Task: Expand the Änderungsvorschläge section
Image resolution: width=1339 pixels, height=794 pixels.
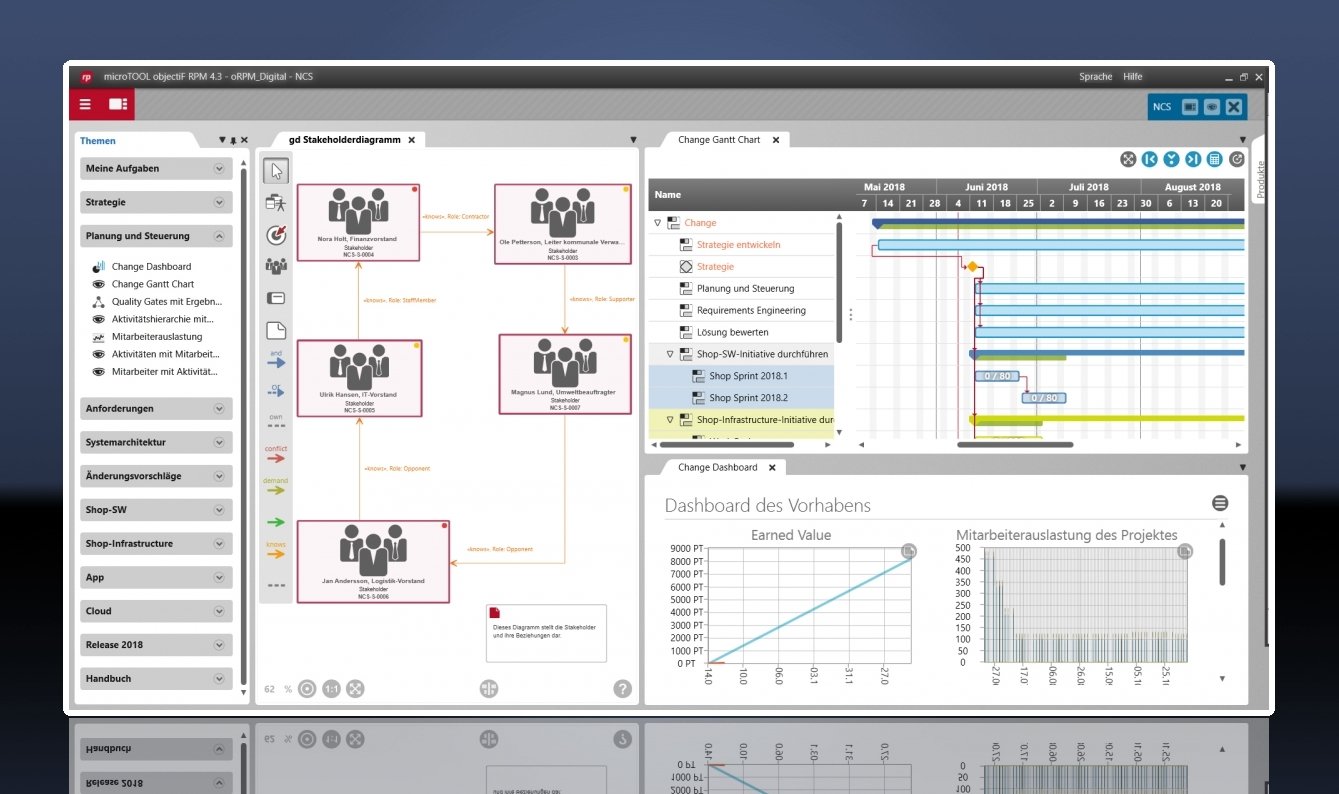Action: click(219, 476)
